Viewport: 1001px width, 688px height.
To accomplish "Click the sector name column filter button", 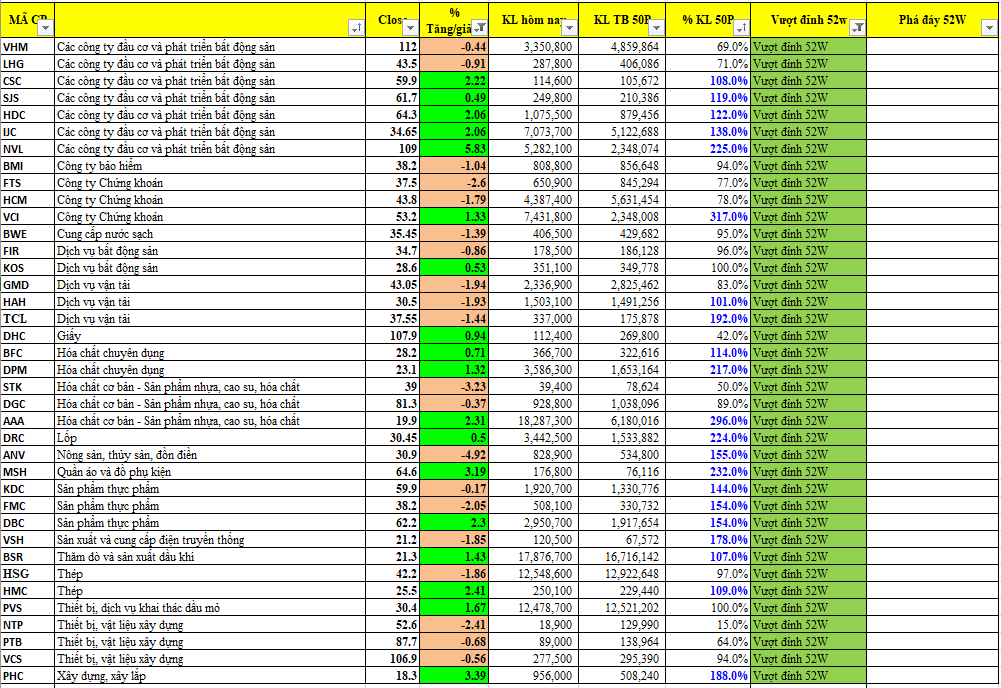I will coord(356,28).
